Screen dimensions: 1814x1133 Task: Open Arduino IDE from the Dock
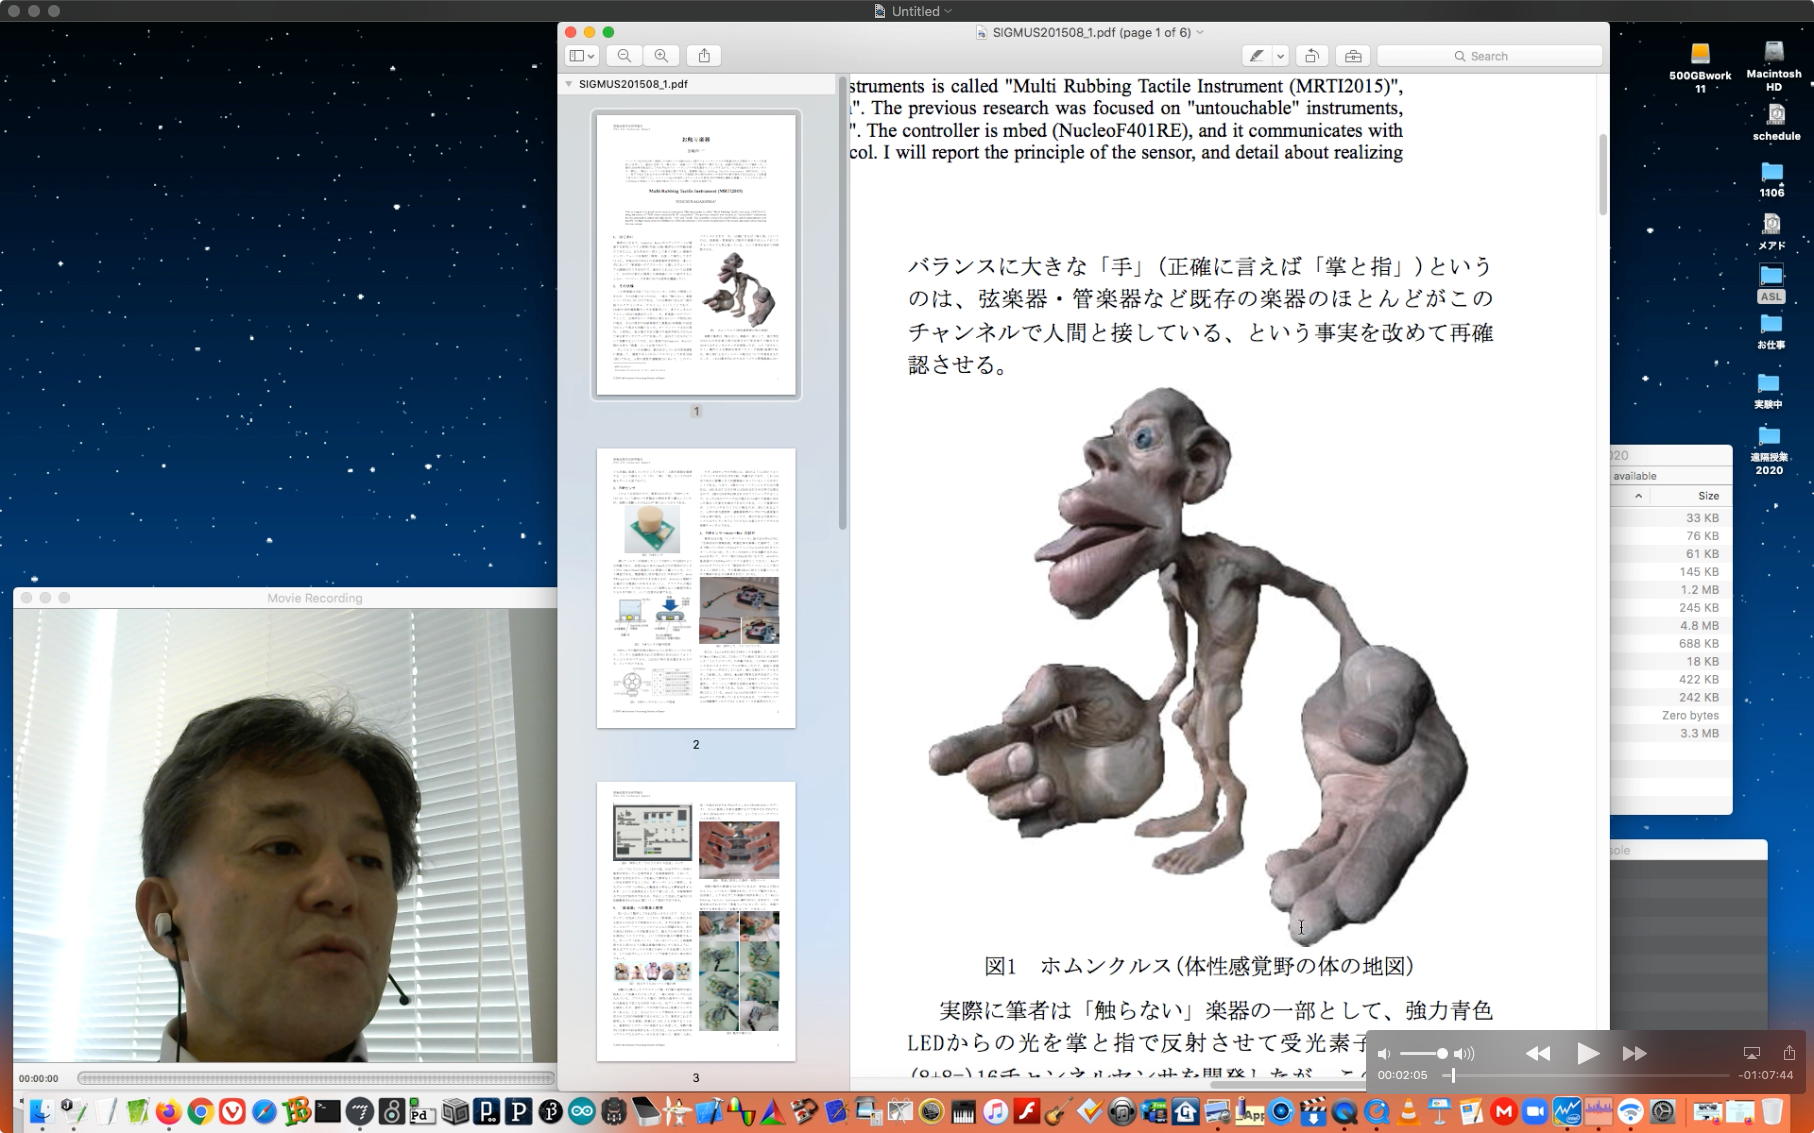[x=581, y=1111]
